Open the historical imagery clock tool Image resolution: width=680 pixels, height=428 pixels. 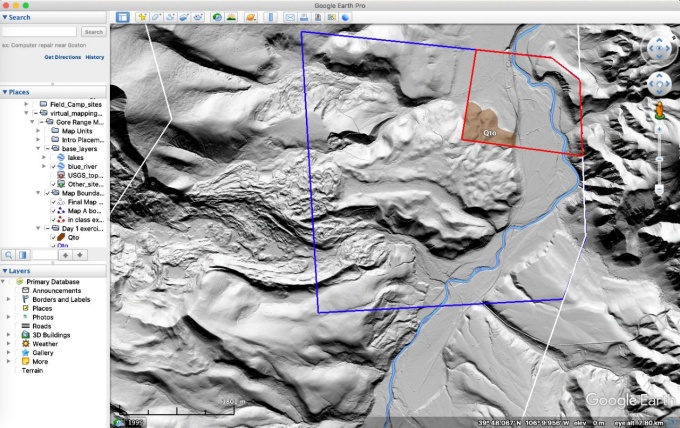pyautogui.click(x=218, y=17)
